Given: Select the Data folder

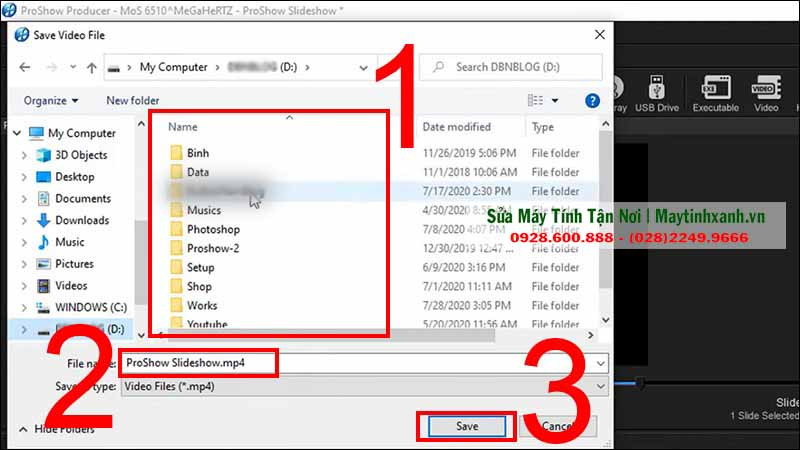Looking at the screenshot, I should click(x=197, y=172).
